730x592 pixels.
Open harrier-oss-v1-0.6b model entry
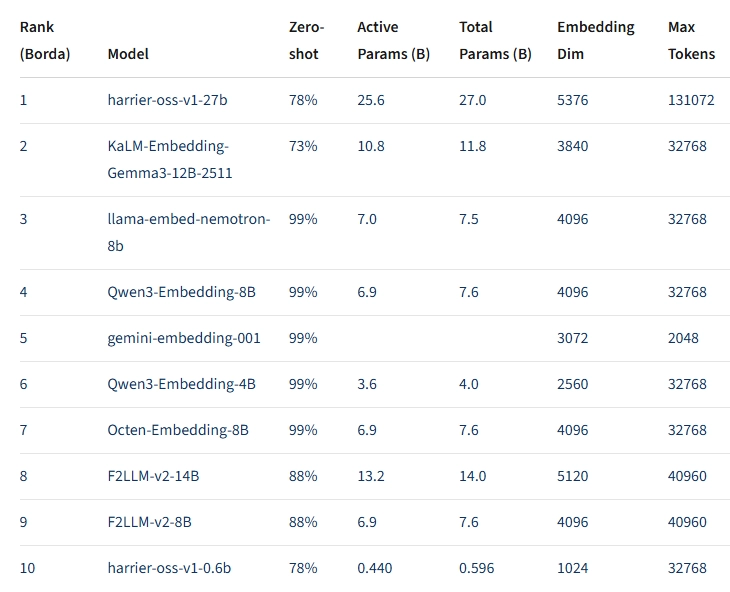point(169,568)
